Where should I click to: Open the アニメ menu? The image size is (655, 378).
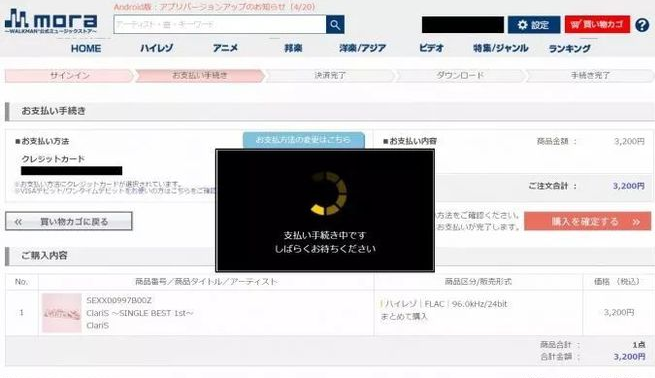coord(225,48)
